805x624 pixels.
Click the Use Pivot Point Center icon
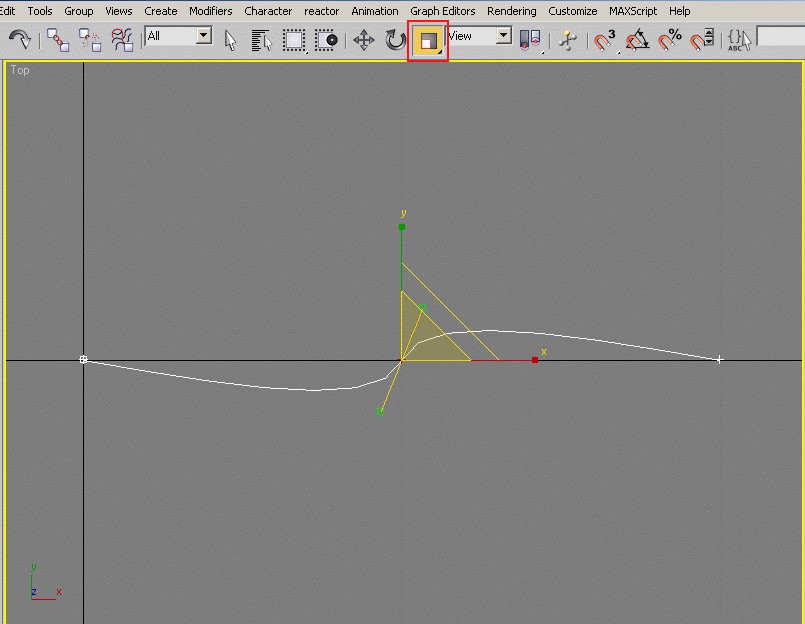530,40
